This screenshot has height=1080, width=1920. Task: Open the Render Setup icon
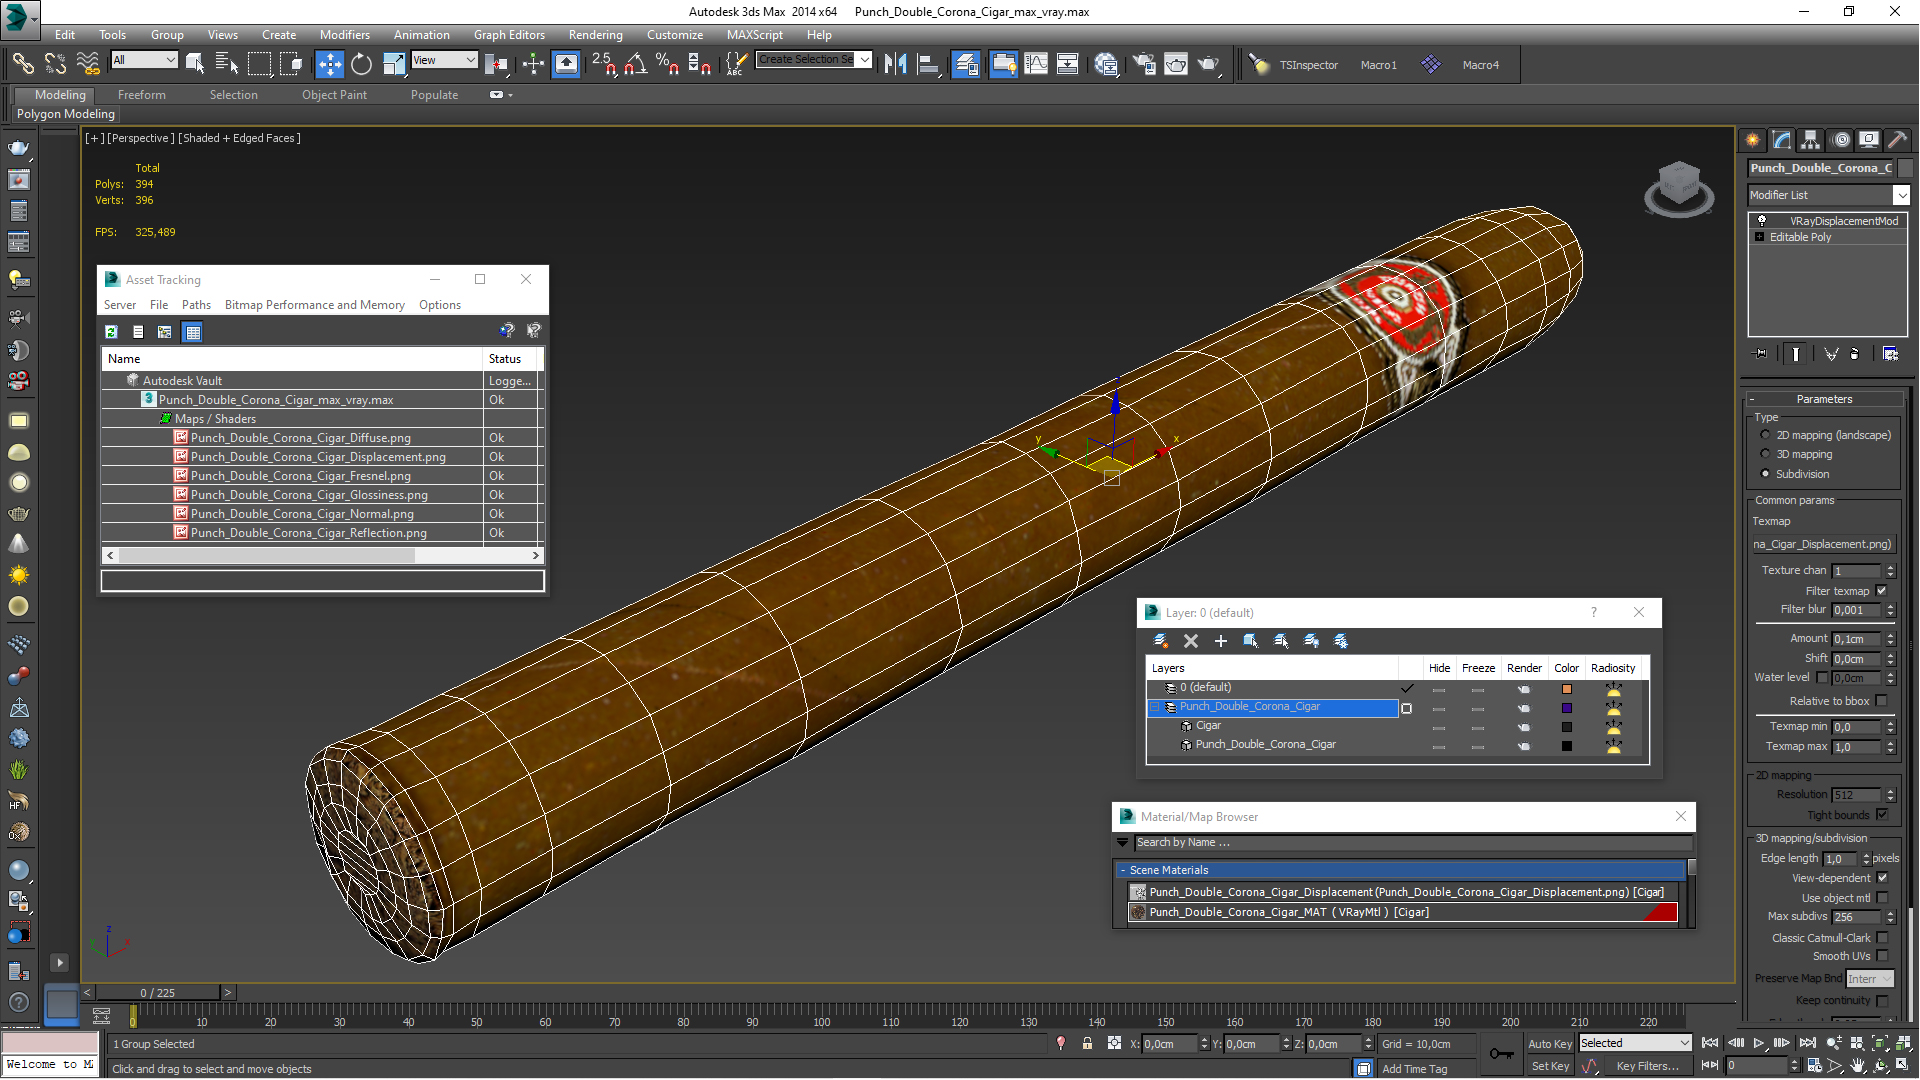[x=1143, y=64]
